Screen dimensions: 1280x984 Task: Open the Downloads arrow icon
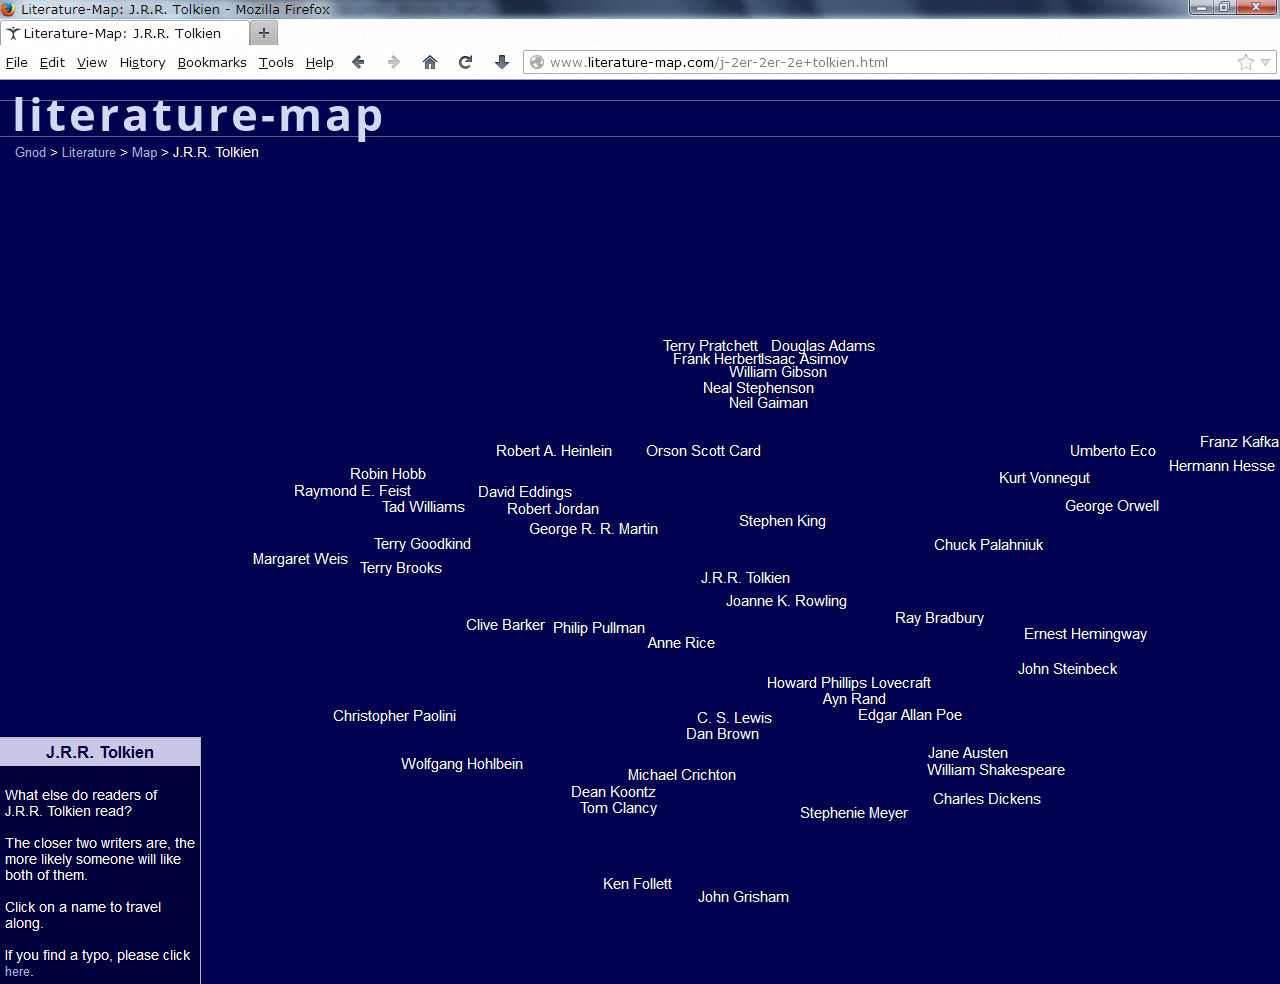tap(502, 62)
